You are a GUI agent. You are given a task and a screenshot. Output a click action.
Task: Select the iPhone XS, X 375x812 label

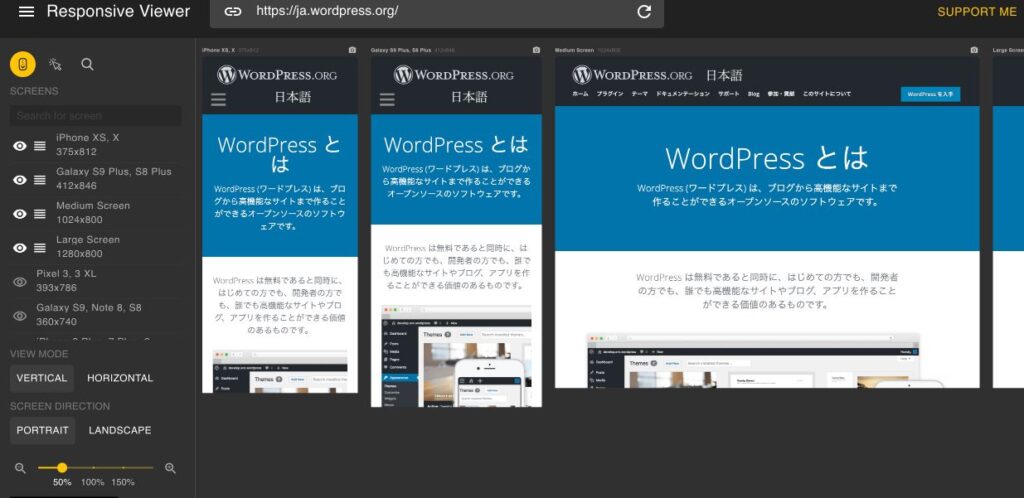click(x=88, y=145)
